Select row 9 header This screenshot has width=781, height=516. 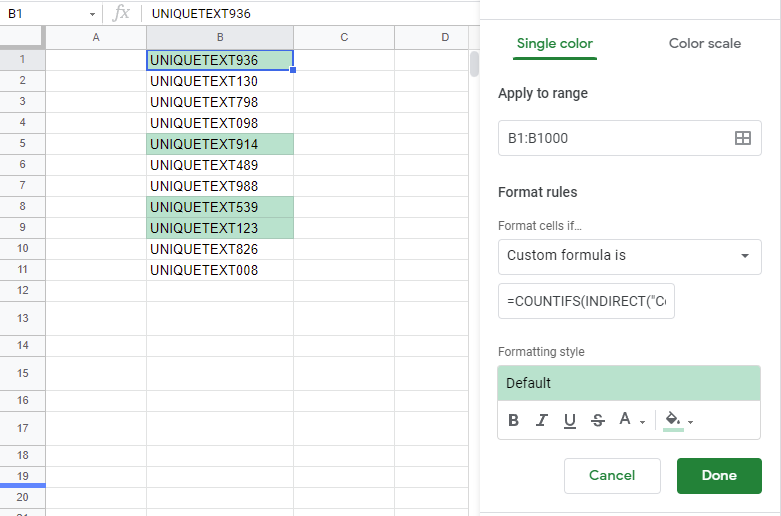[22, 228]
